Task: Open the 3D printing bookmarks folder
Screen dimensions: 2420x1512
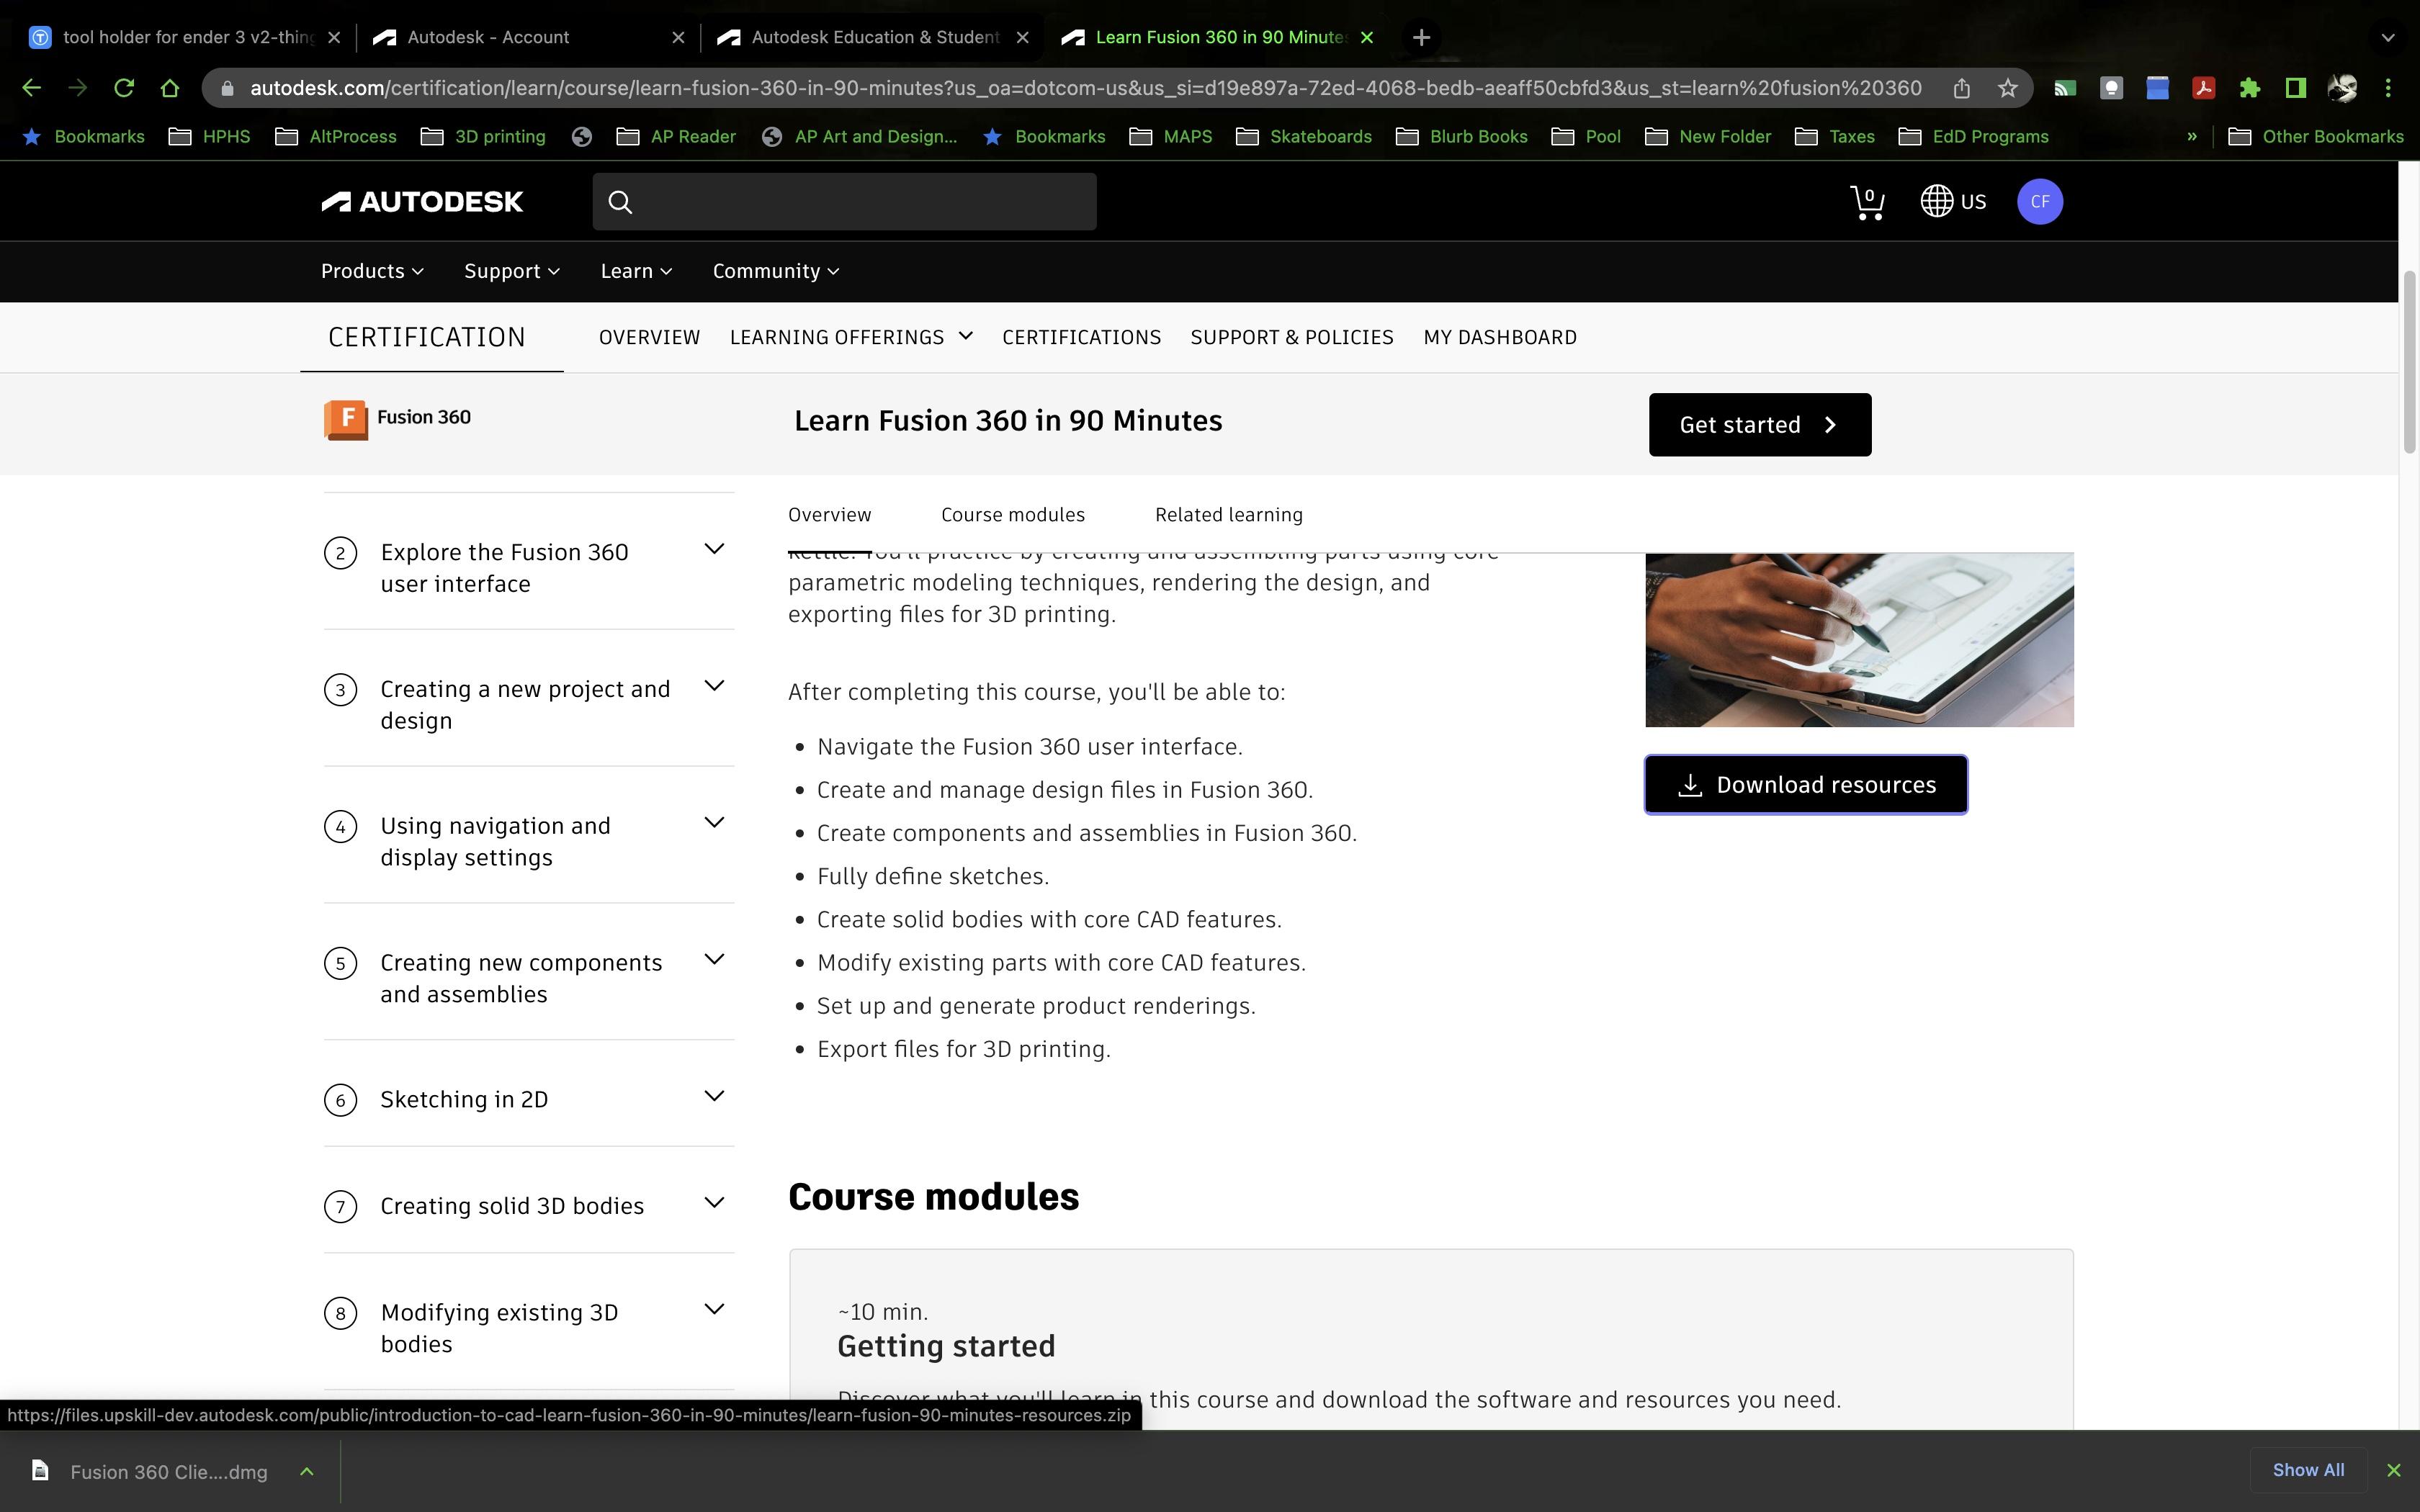Action: click(484, 136)
